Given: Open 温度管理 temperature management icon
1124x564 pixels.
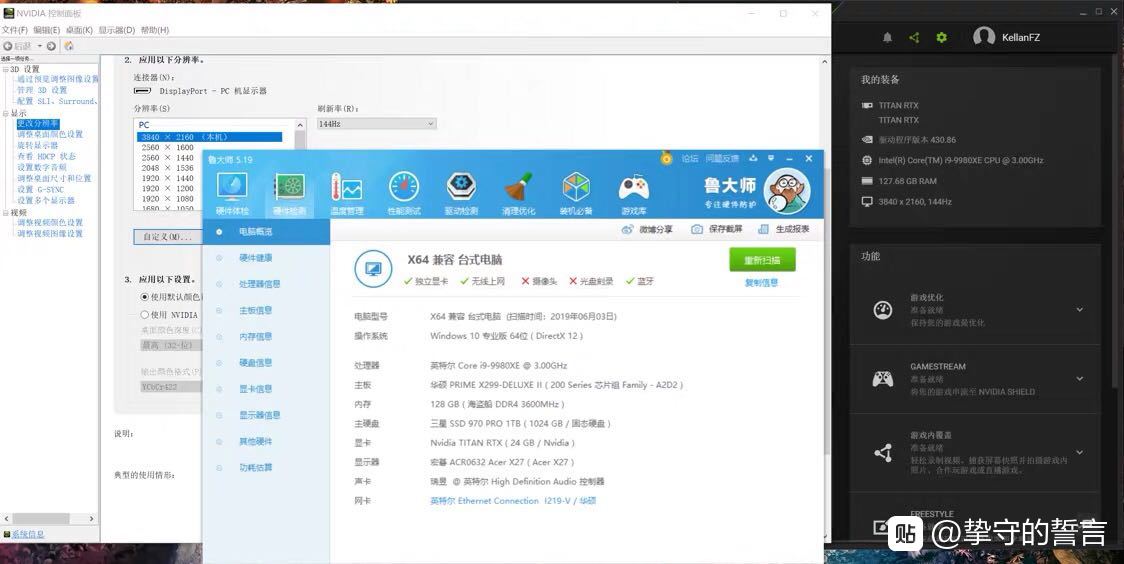Looking at the screenshot, I should click(x=347, y=193).
